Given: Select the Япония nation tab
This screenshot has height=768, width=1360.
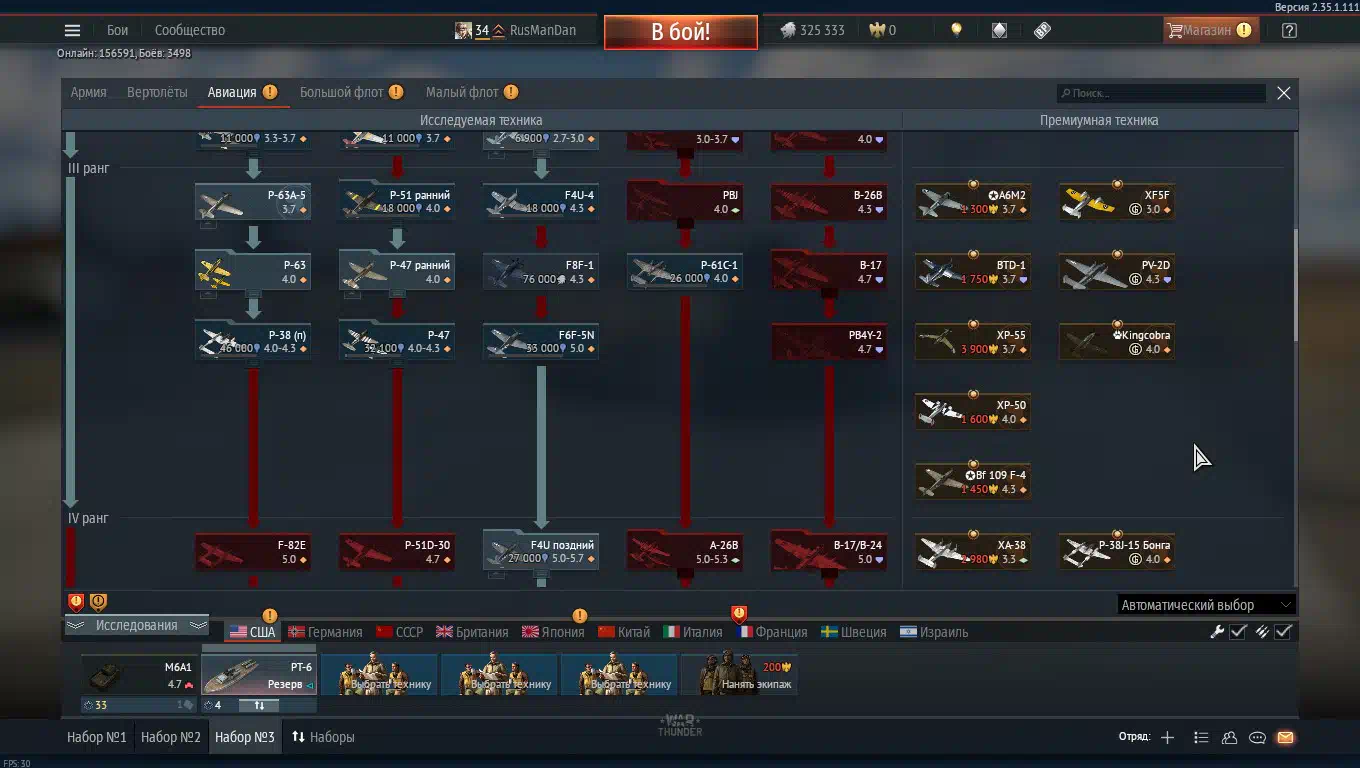Looking at the screenshot, I should pos(552,632).
